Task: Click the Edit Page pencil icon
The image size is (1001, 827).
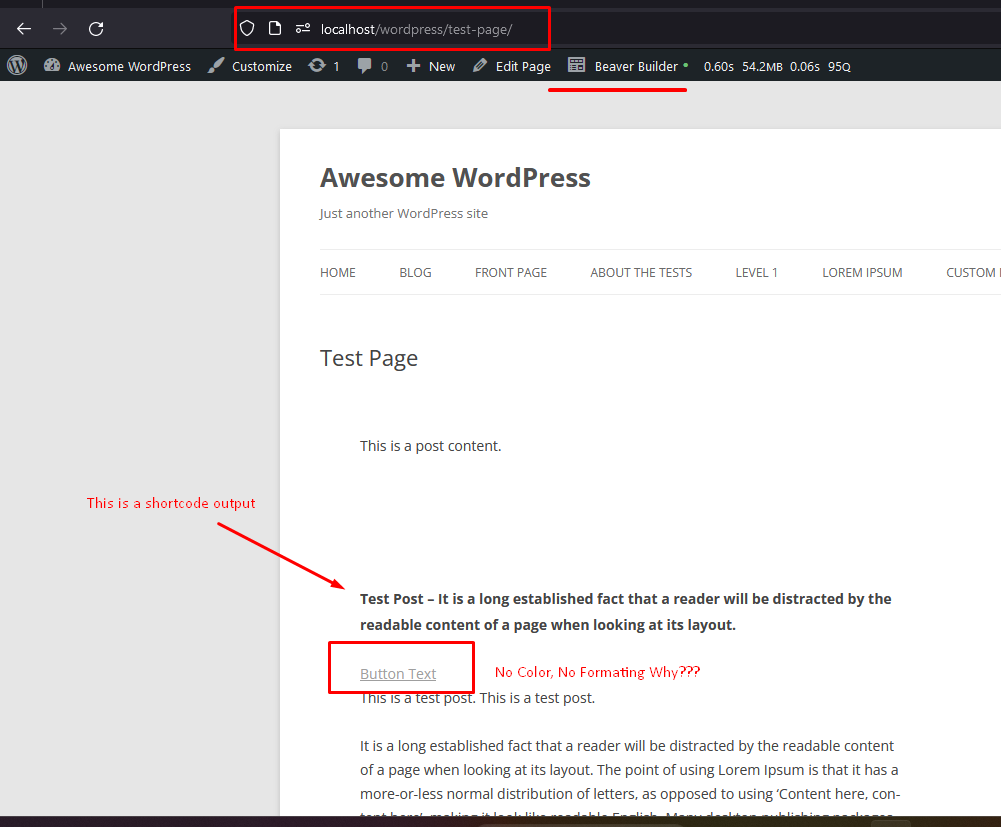Action: tap(480, 65)
